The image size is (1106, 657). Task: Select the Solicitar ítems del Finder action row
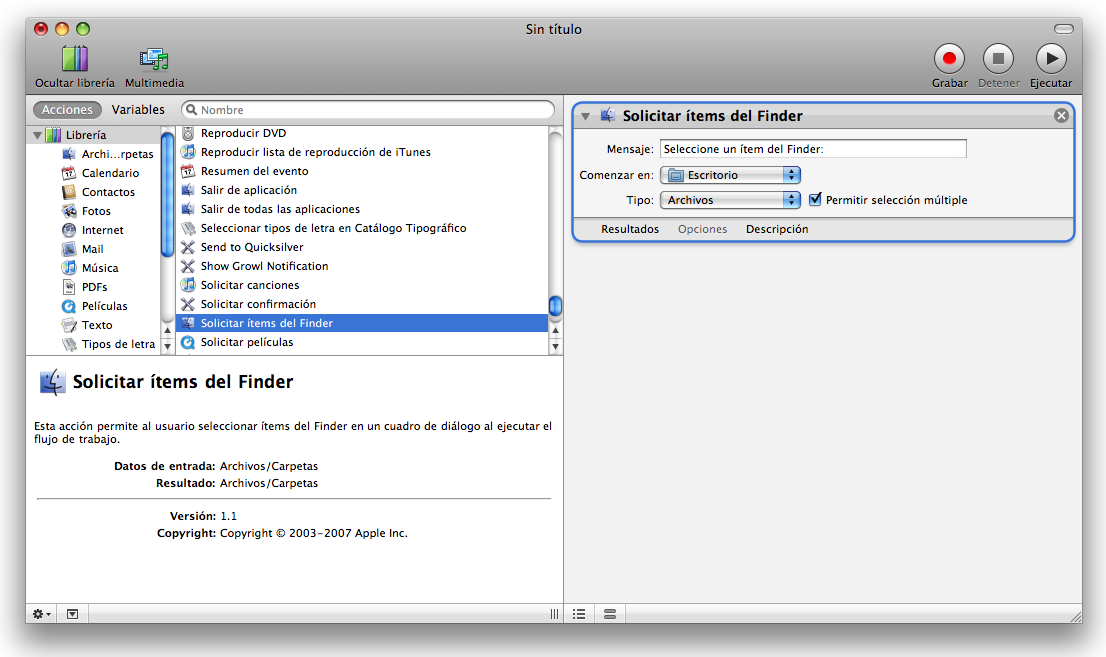(362, 323)
